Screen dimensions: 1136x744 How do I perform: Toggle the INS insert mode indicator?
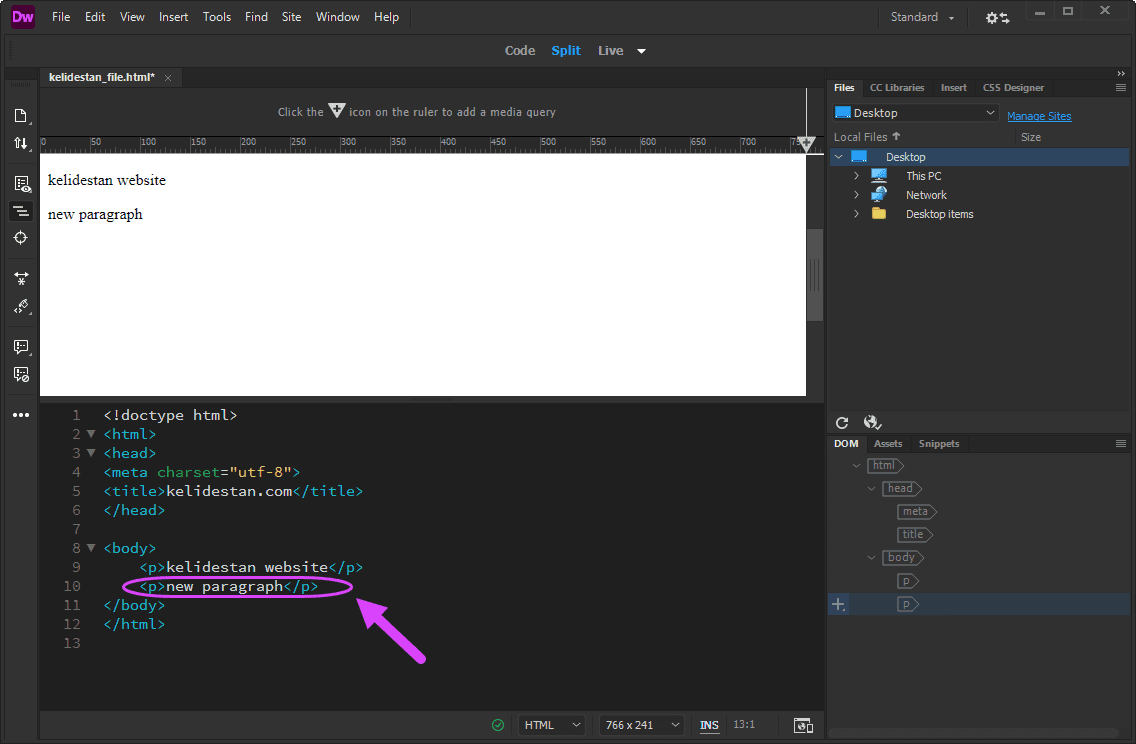(709, 725)
